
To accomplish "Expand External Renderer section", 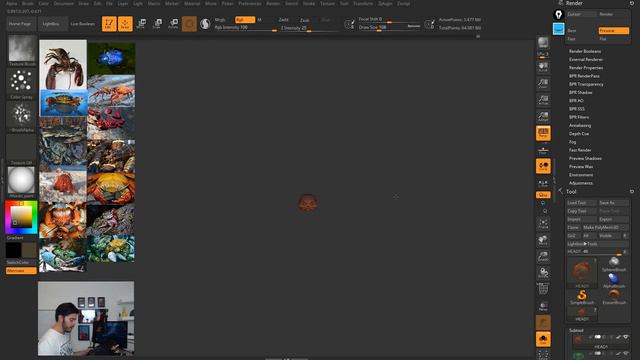I will [x=586, y=60].
